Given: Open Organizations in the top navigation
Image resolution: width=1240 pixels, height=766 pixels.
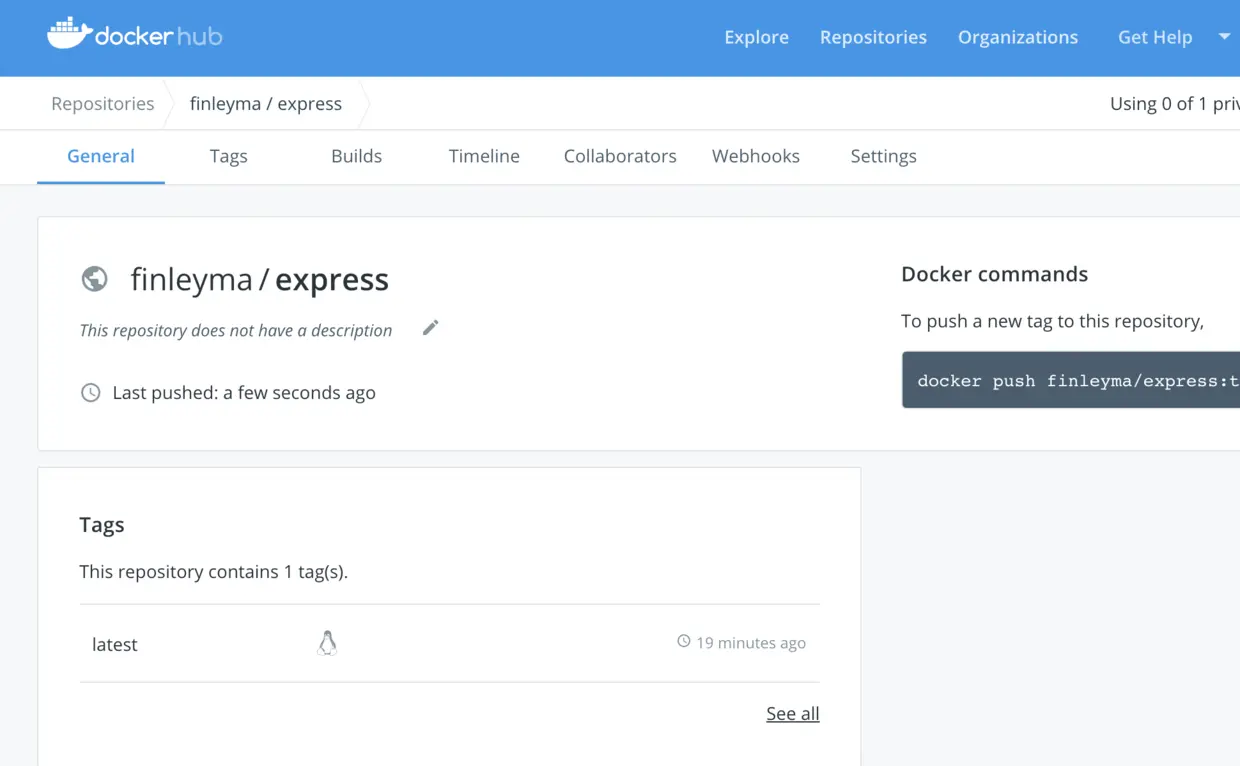Looking at the screenshot, I should pyautogui.click(x=1017, y=37).
